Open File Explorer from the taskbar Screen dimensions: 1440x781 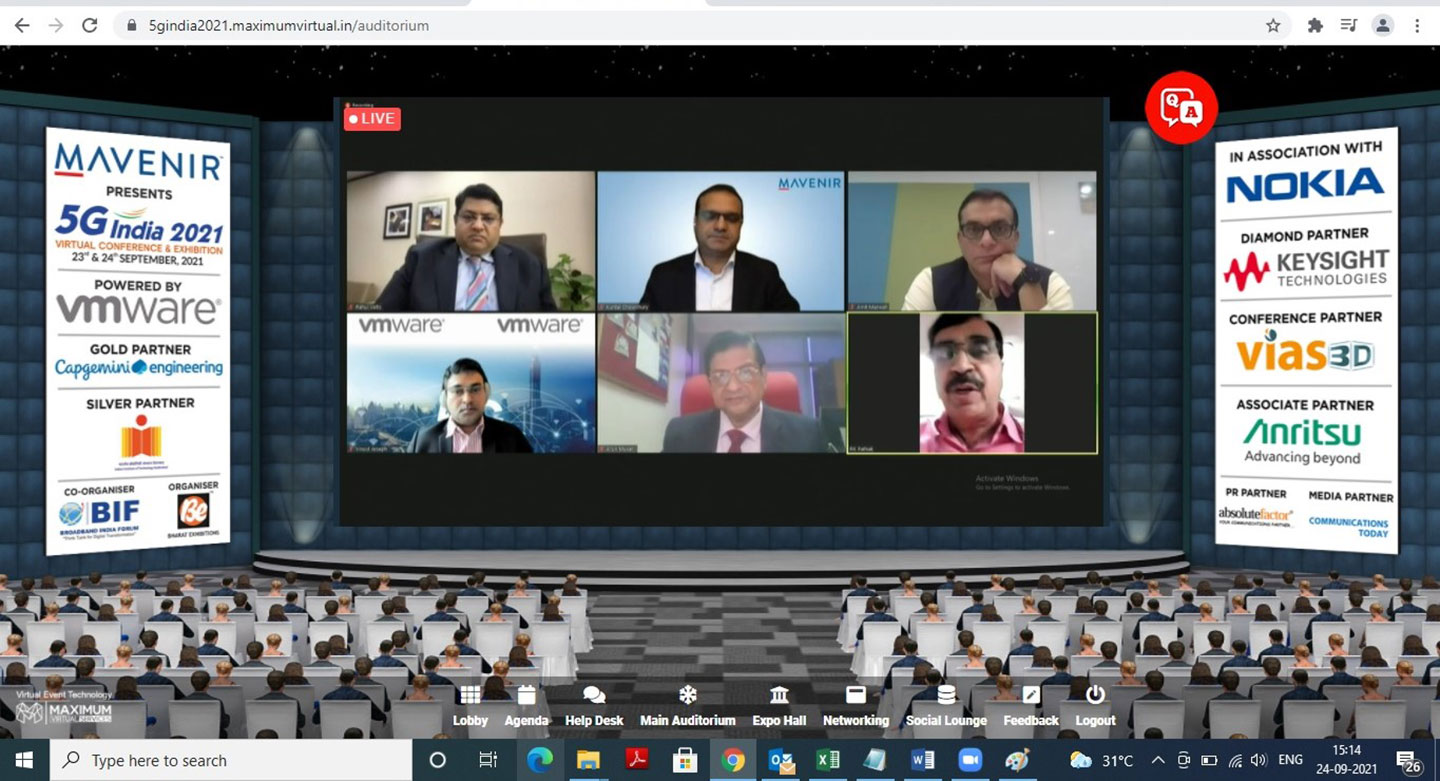[587, 760]
